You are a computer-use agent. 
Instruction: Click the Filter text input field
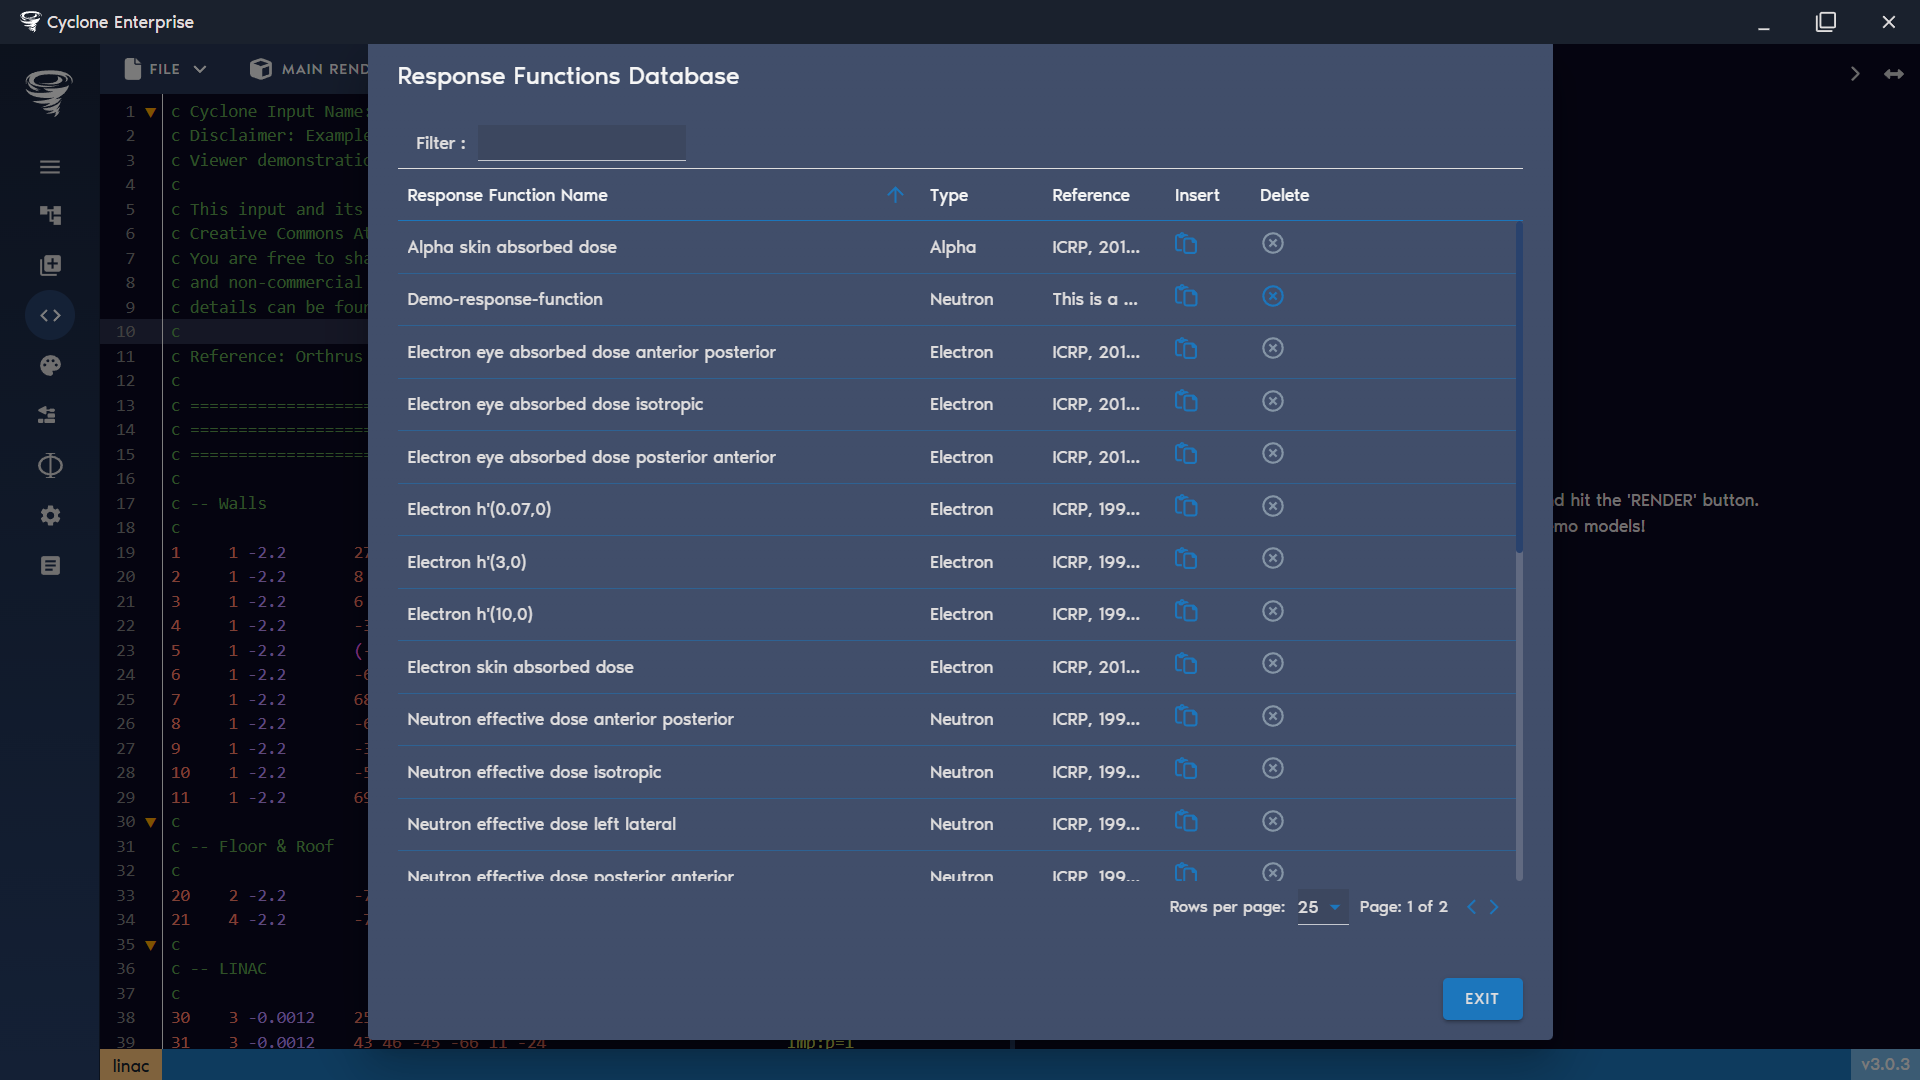pyautogui.click(x=581, y=142)
